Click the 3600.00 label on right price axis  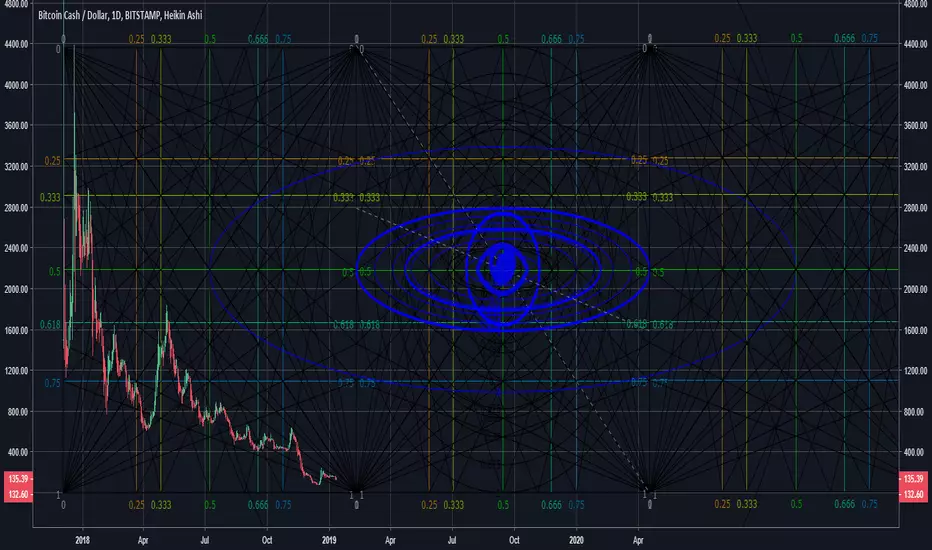click(x=914, y=125)
